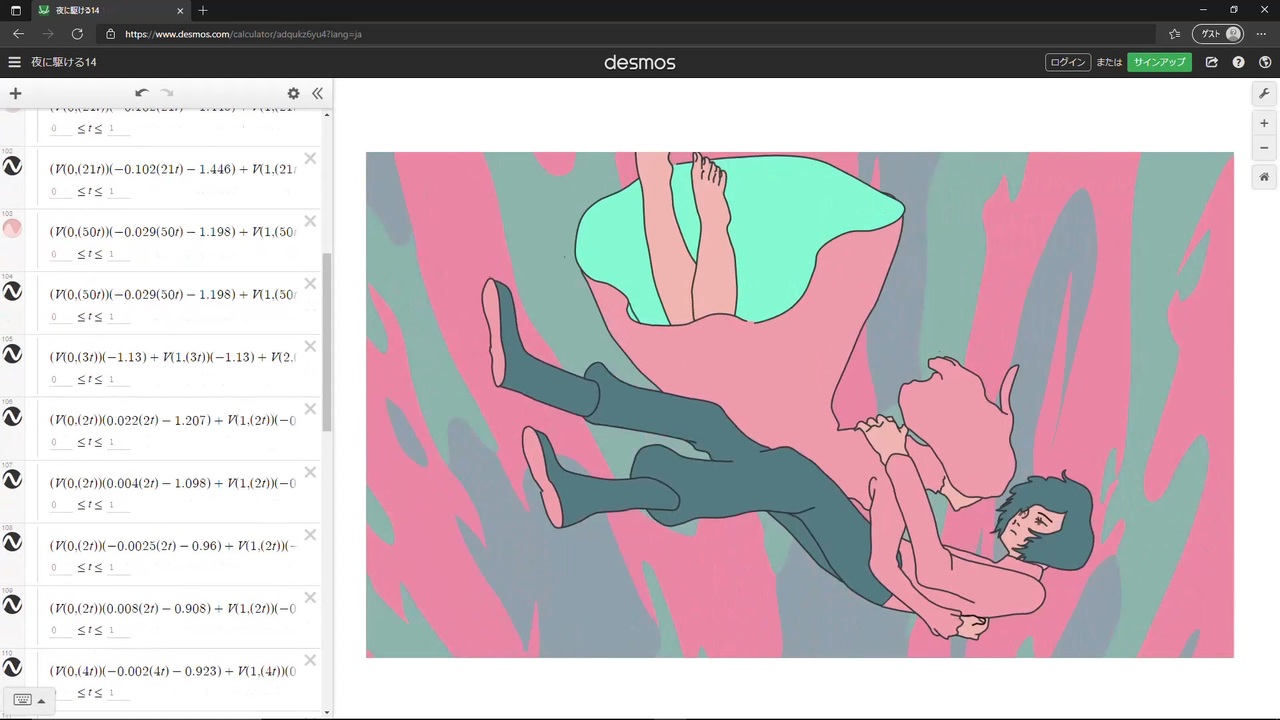The width and height of the screenshot is (1280, 720).
Task: Edit expression with 0.008(2t) − 0.908
Action: 173,608
